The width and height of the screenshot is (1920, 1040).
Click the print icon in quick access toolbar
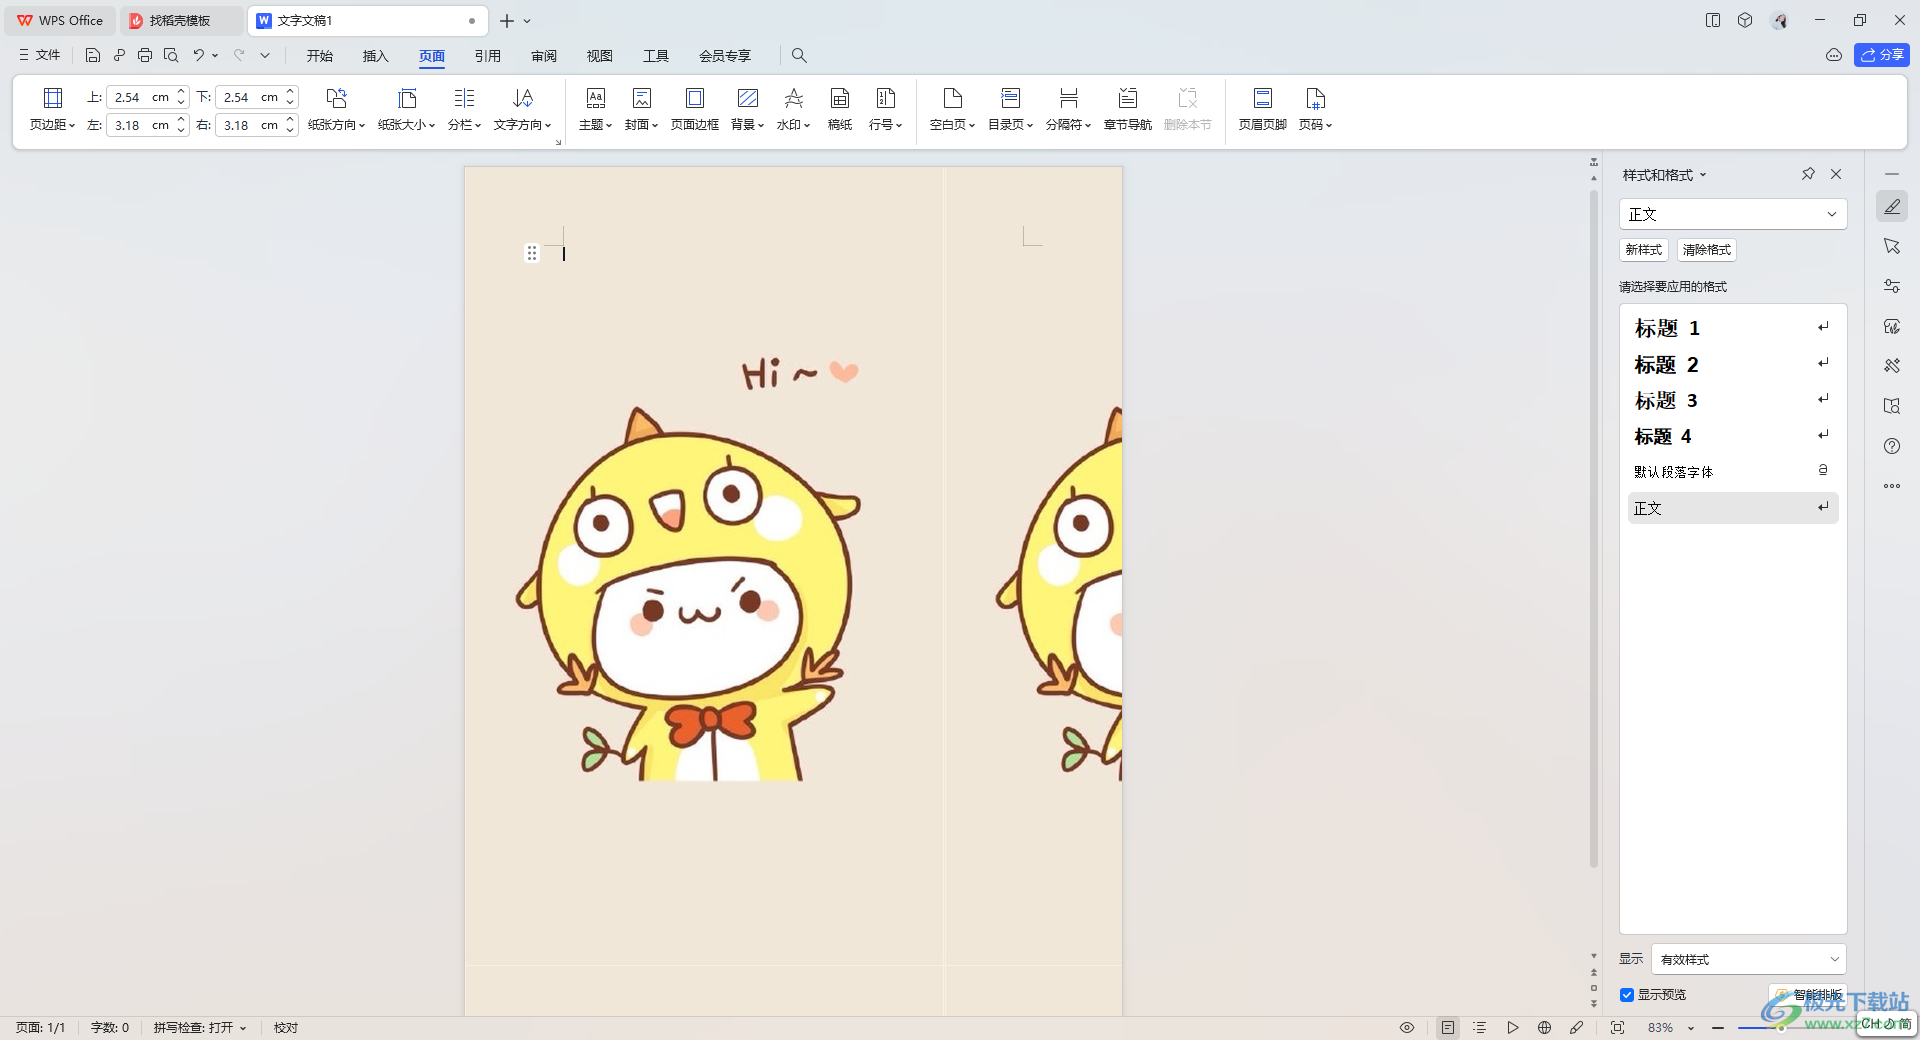coord(145,55)
